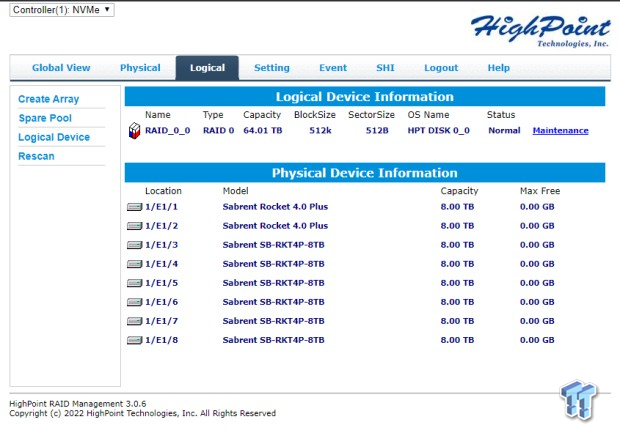
Task: Click the 8.00 TB capacity of 1/E1/4
Action: coord(457,264)
